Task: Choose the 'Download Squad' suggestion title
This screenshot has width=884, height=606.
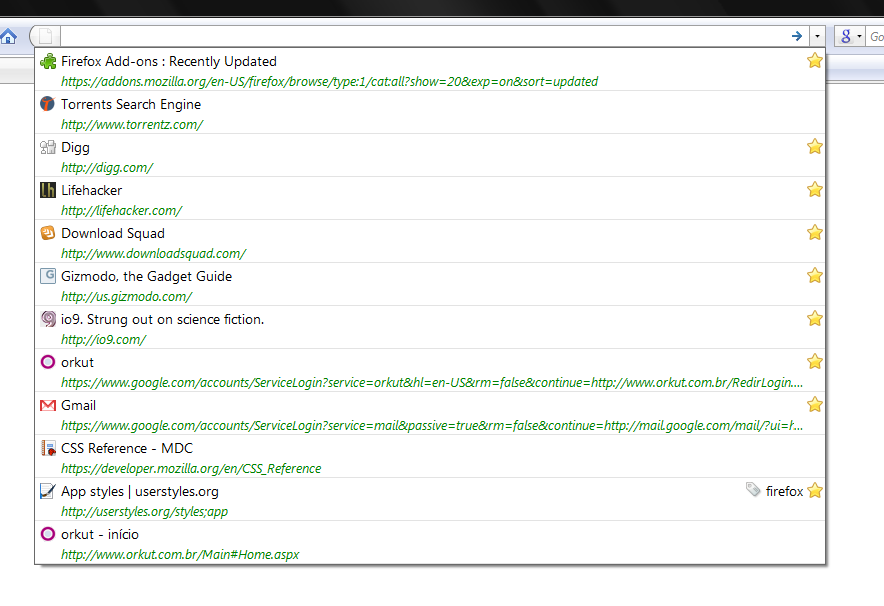Action: click(x=113, y=233)
